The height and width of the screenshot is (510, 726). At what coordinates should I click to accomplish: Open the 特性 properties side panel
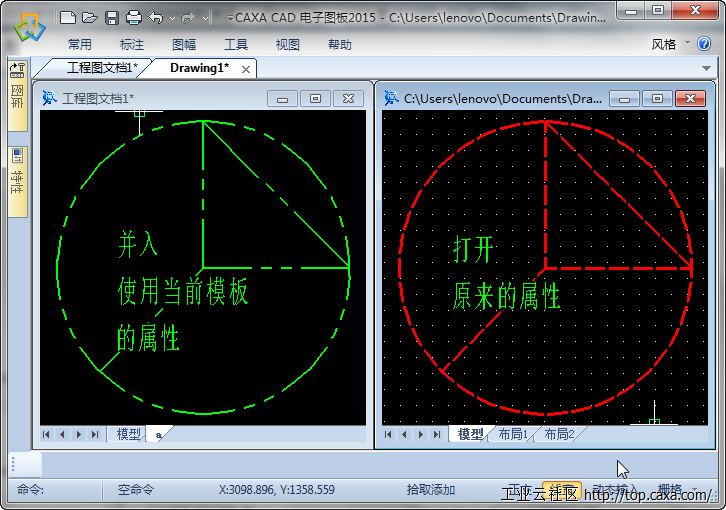pyautogui.click(x=17, y=172)
